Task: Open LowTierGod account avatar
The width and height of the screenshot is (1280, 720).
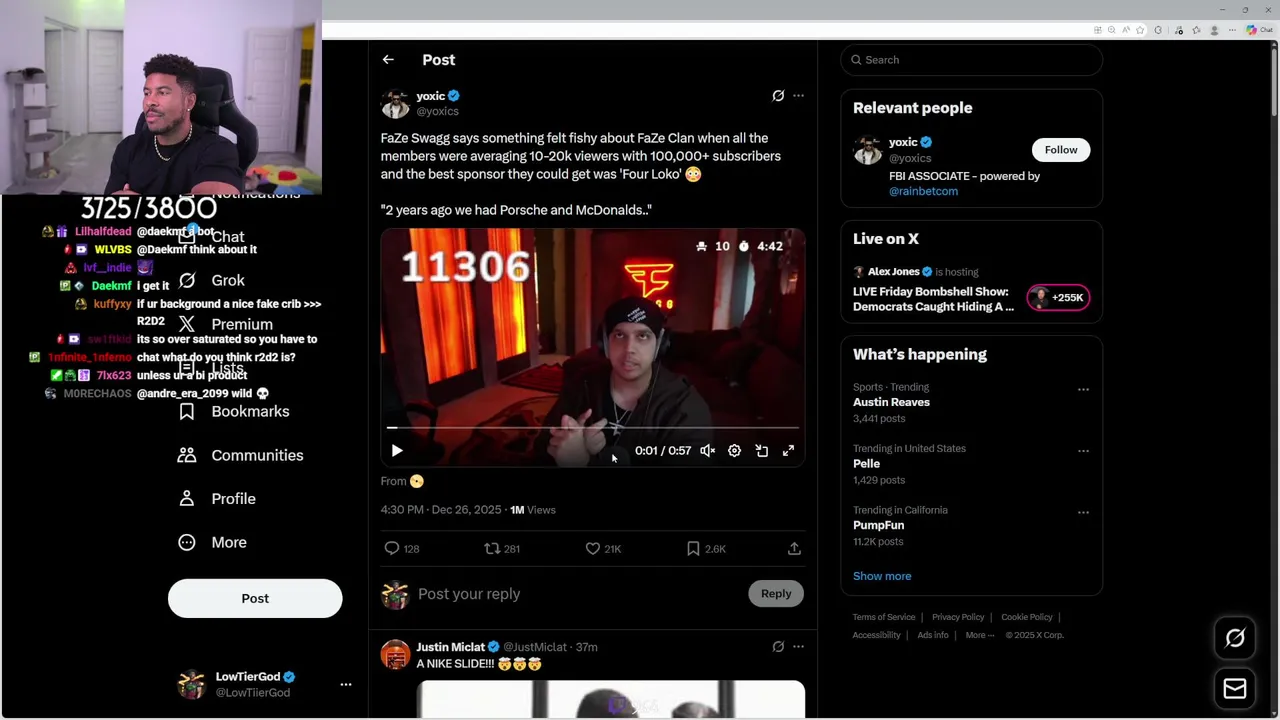Action: click(x=191, y=685)
